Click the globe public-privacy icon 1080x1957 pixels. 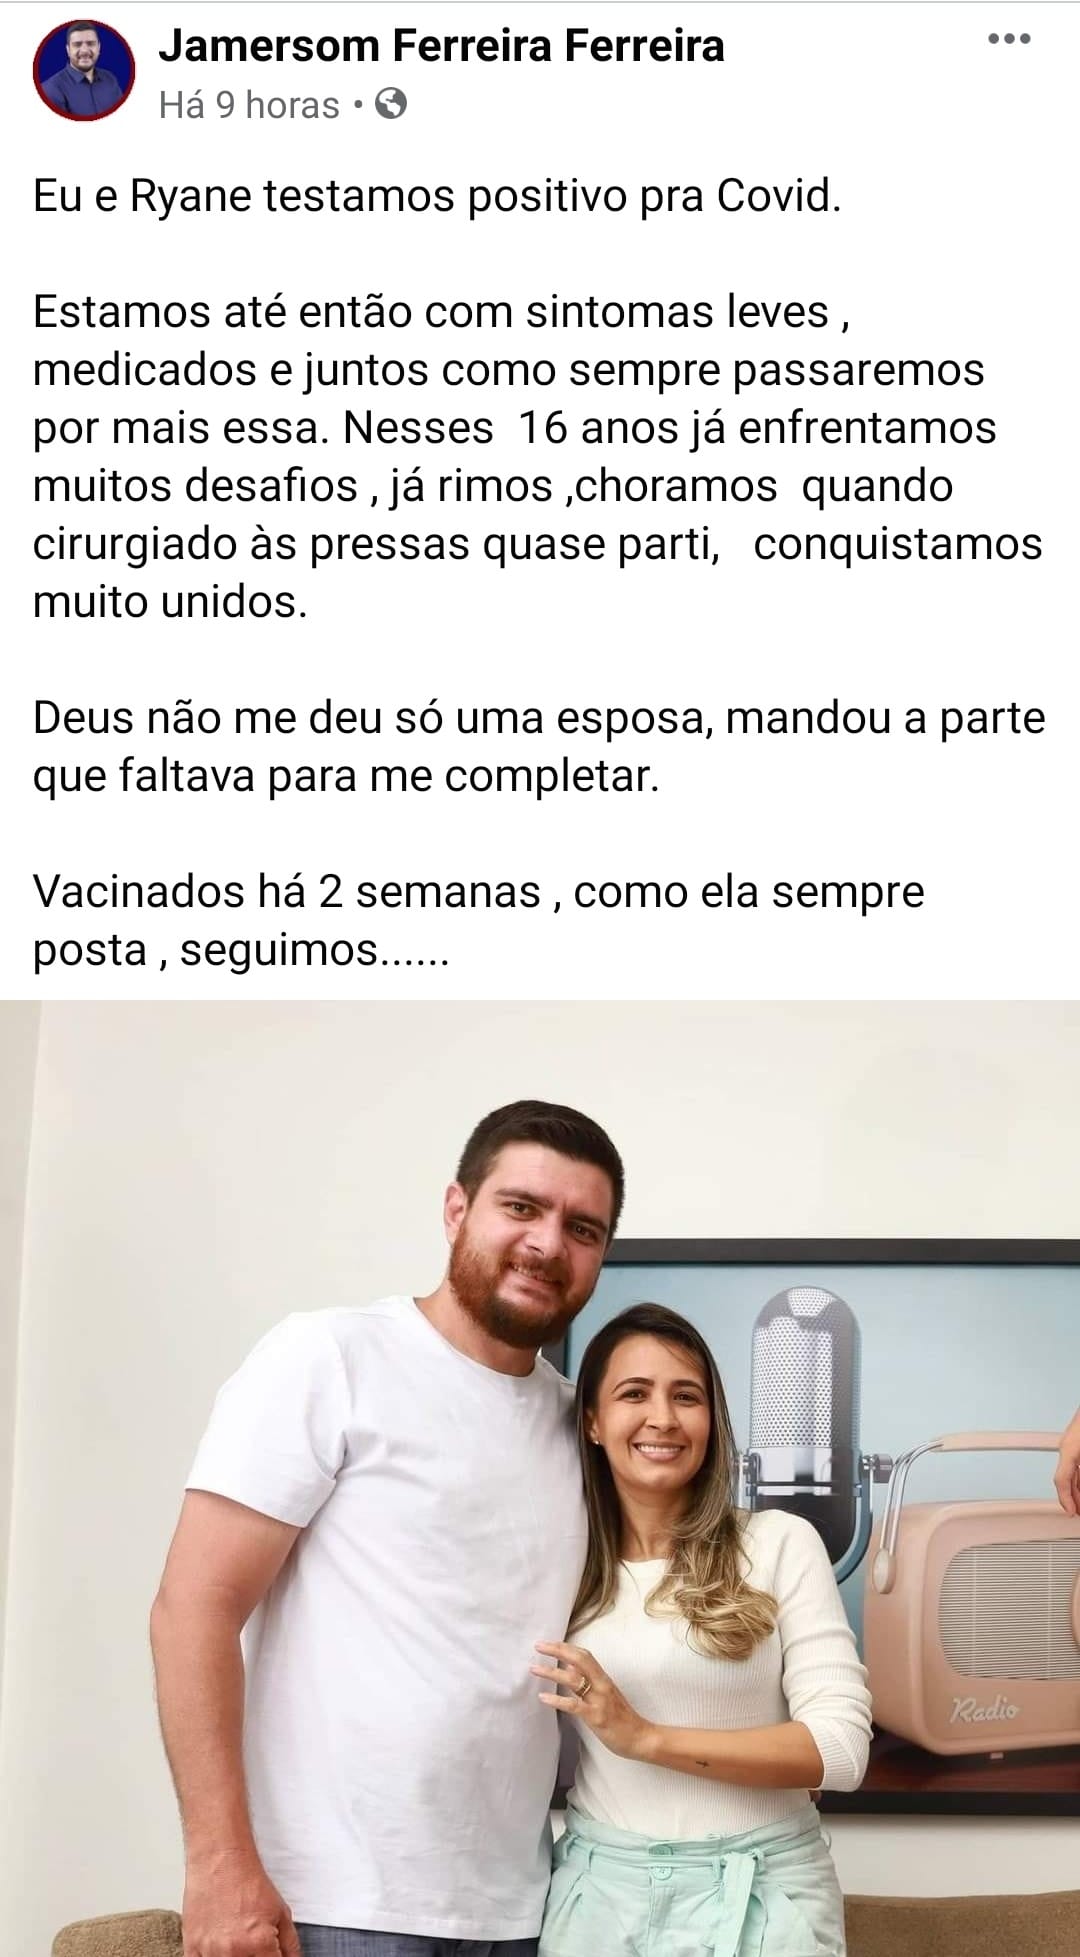pos(391,103)
